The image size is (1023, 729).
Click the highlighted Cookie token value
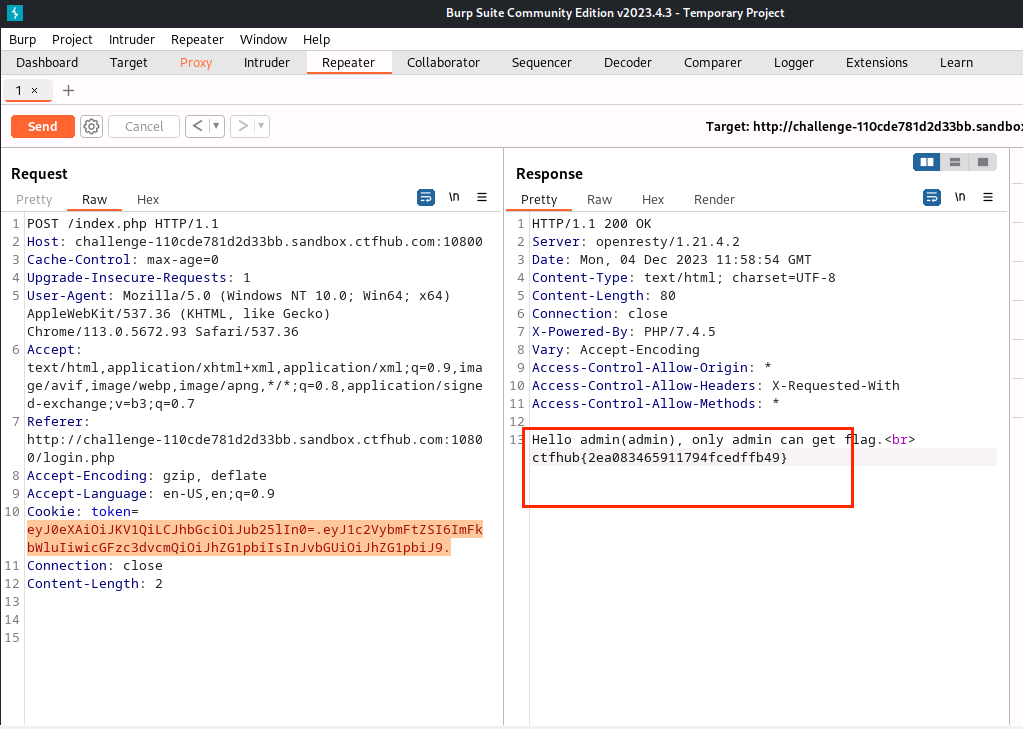pyautogui.click(x=254, y=538)
